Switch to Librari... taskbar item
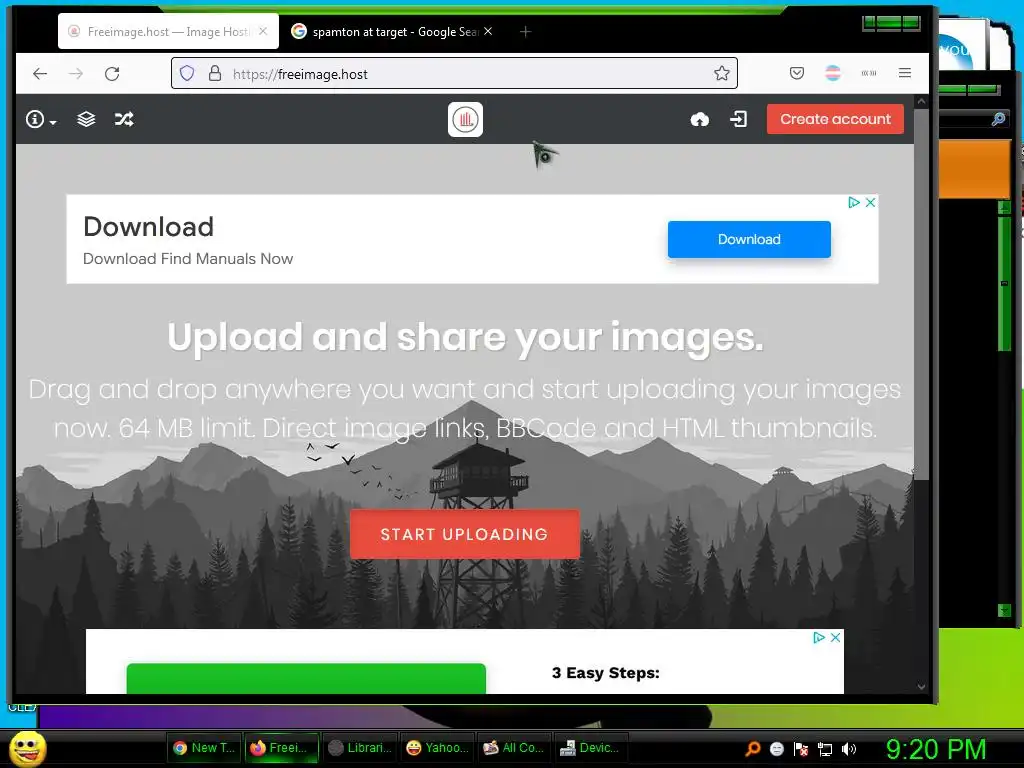Image resolution: width=1024 pixels, height=768 pixels. (359, 748)
